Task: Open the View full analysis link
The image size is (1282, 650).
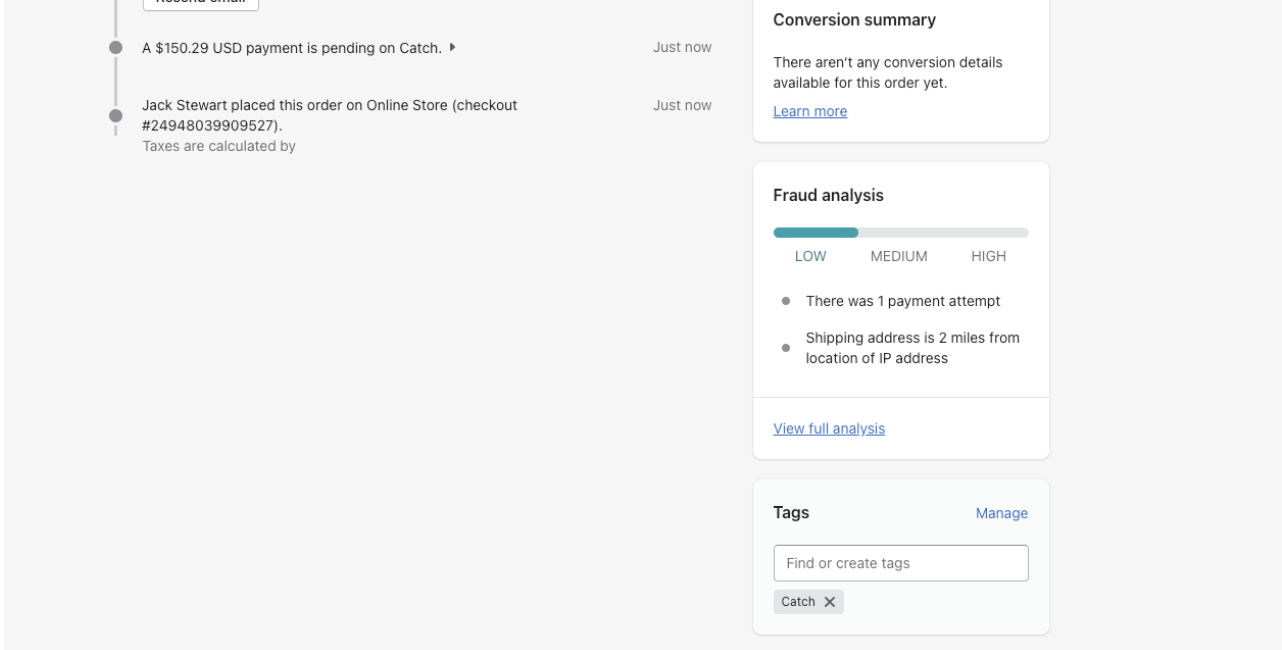Action: [x=829, y=429]
